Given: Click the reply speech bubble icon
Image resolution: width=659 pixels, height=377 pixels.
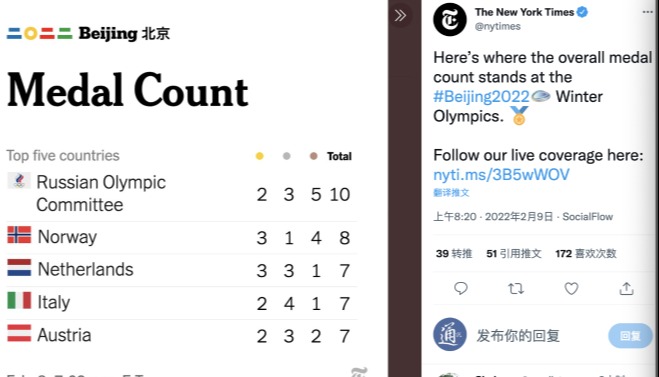Looking at the screenshot, I should click(461, 288).
